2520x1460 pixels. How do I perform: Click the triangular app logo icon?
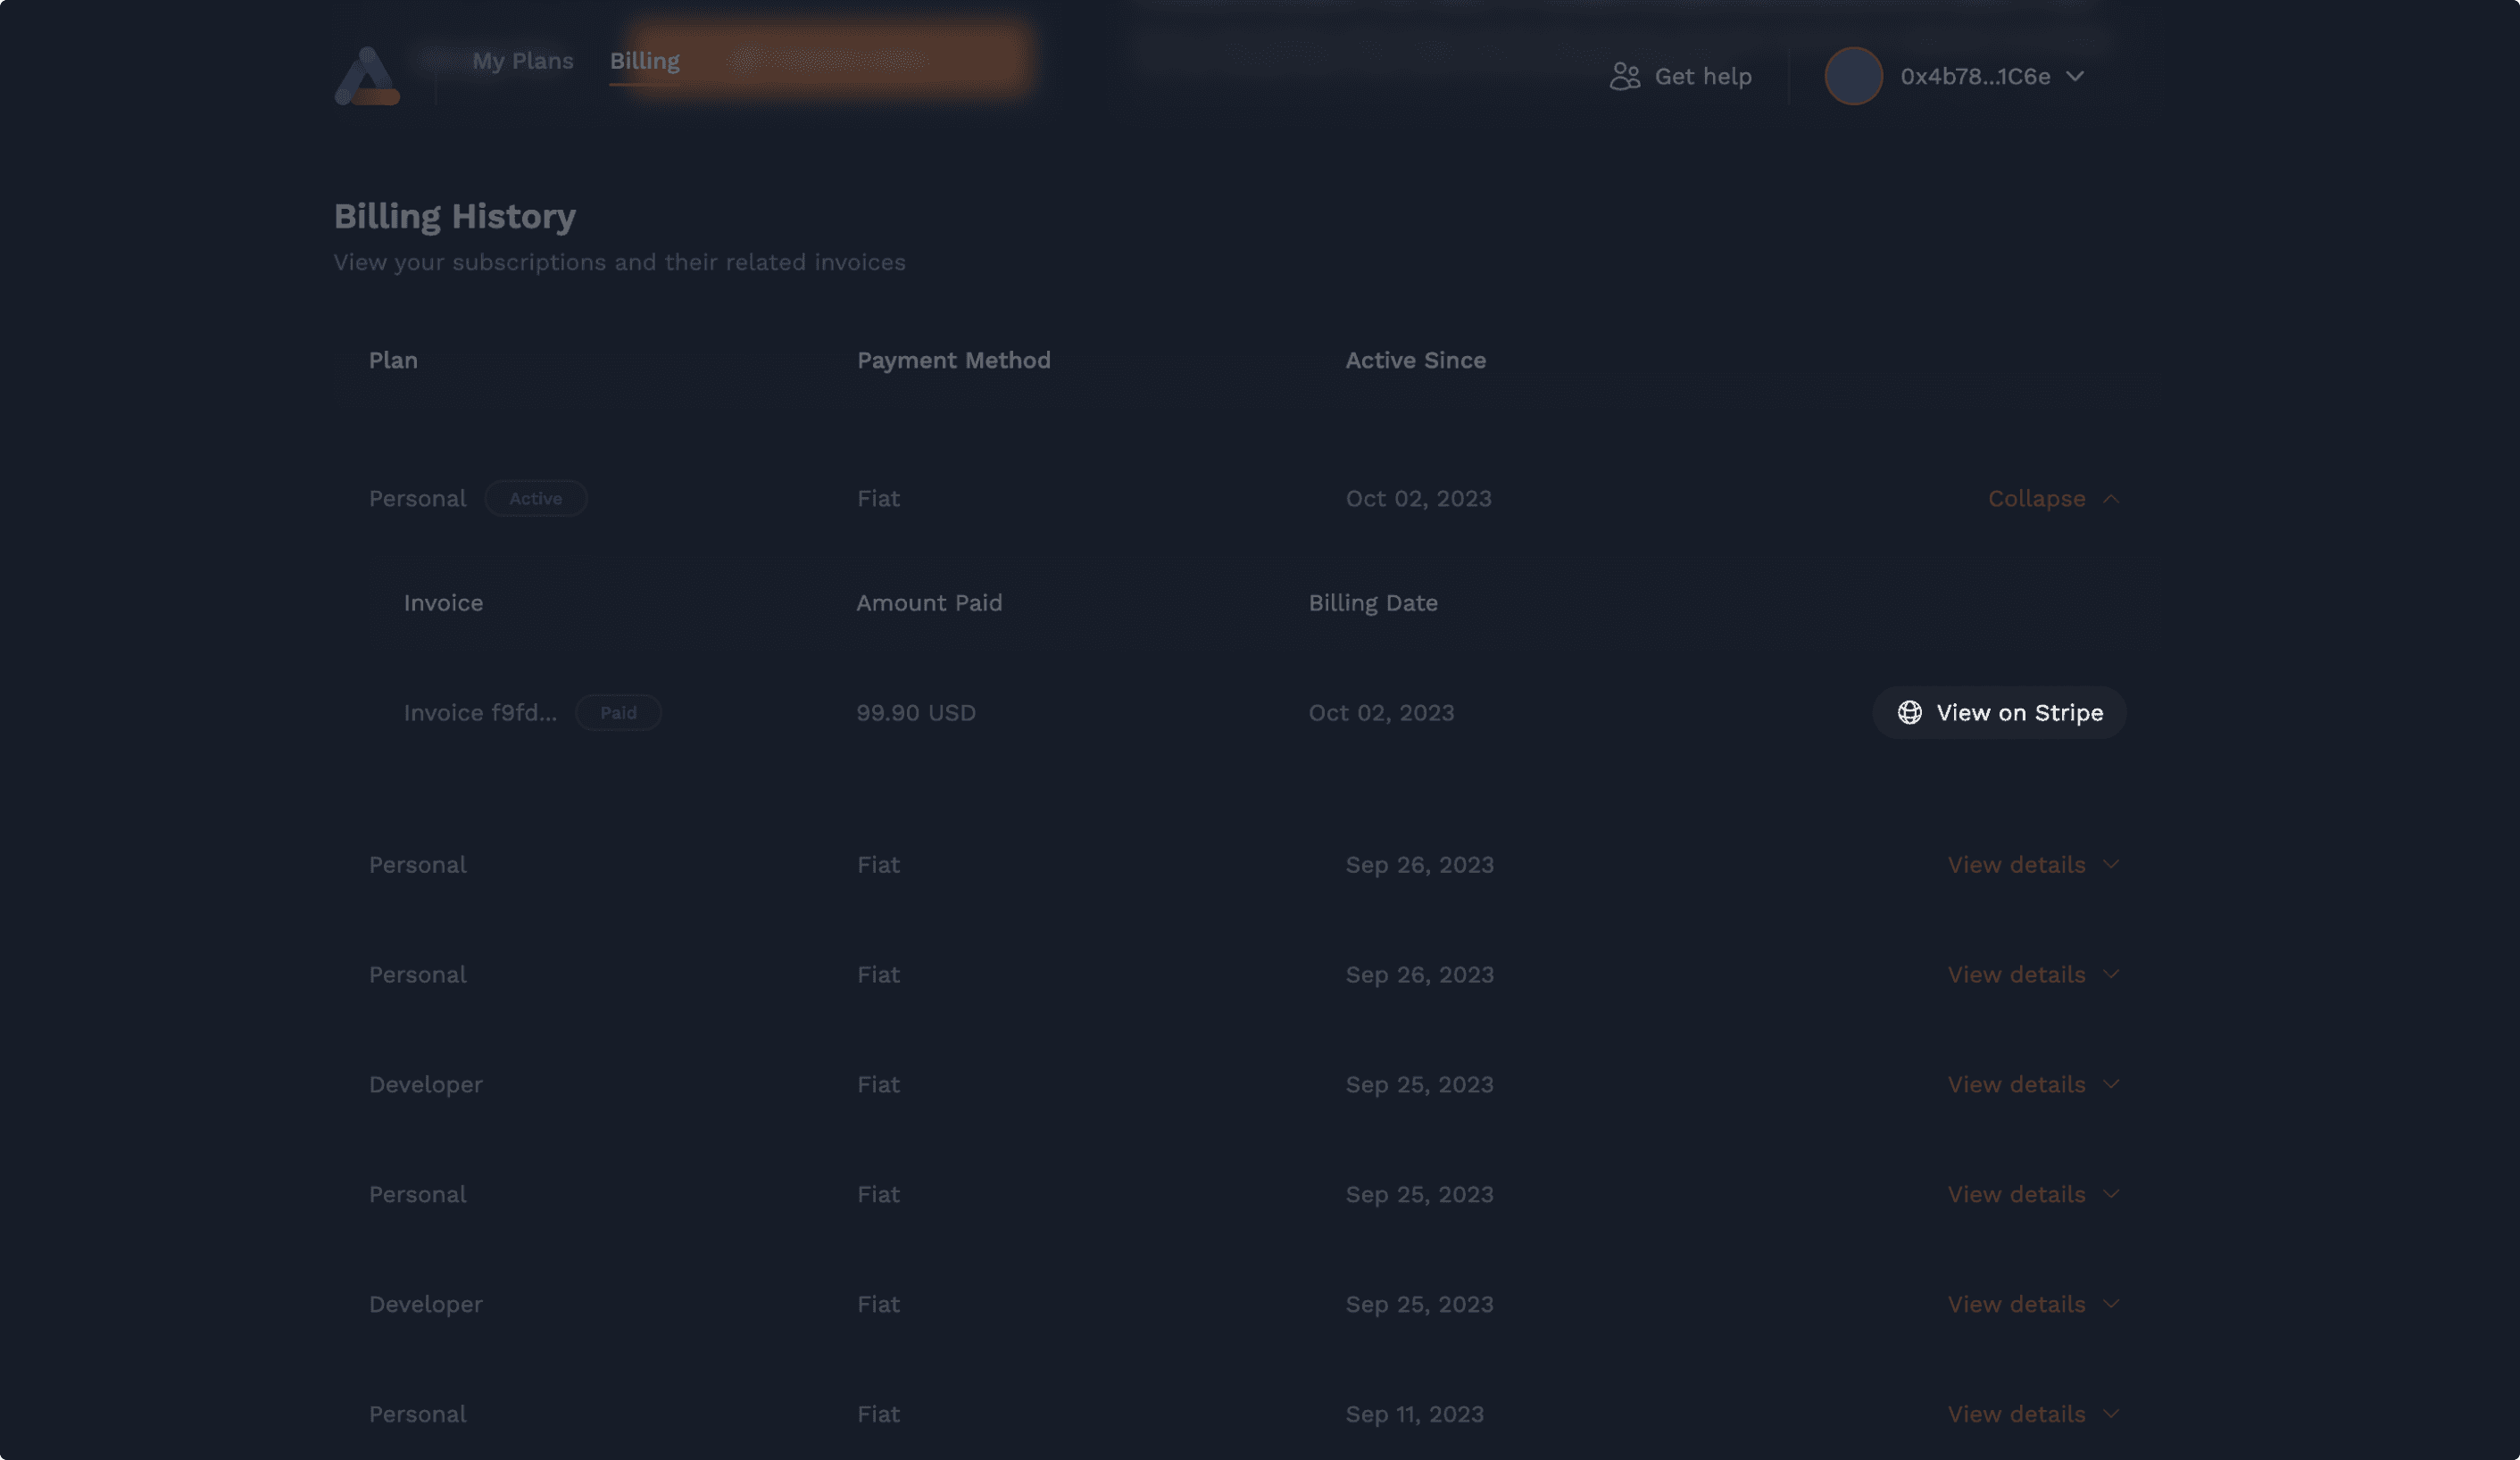pyautogui.click(x=366, y=76)
